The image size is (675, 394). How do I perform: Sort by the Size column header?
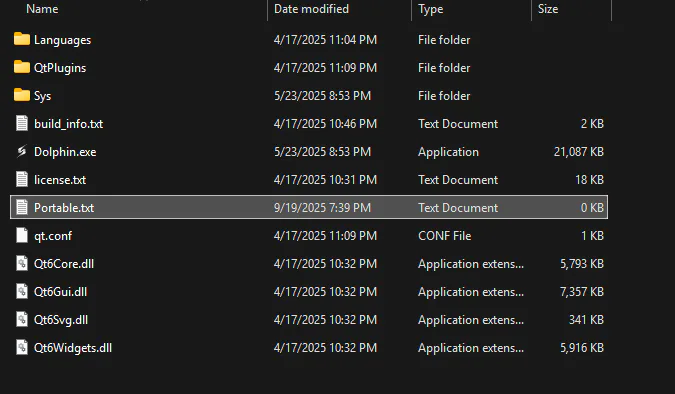(548, 9)
